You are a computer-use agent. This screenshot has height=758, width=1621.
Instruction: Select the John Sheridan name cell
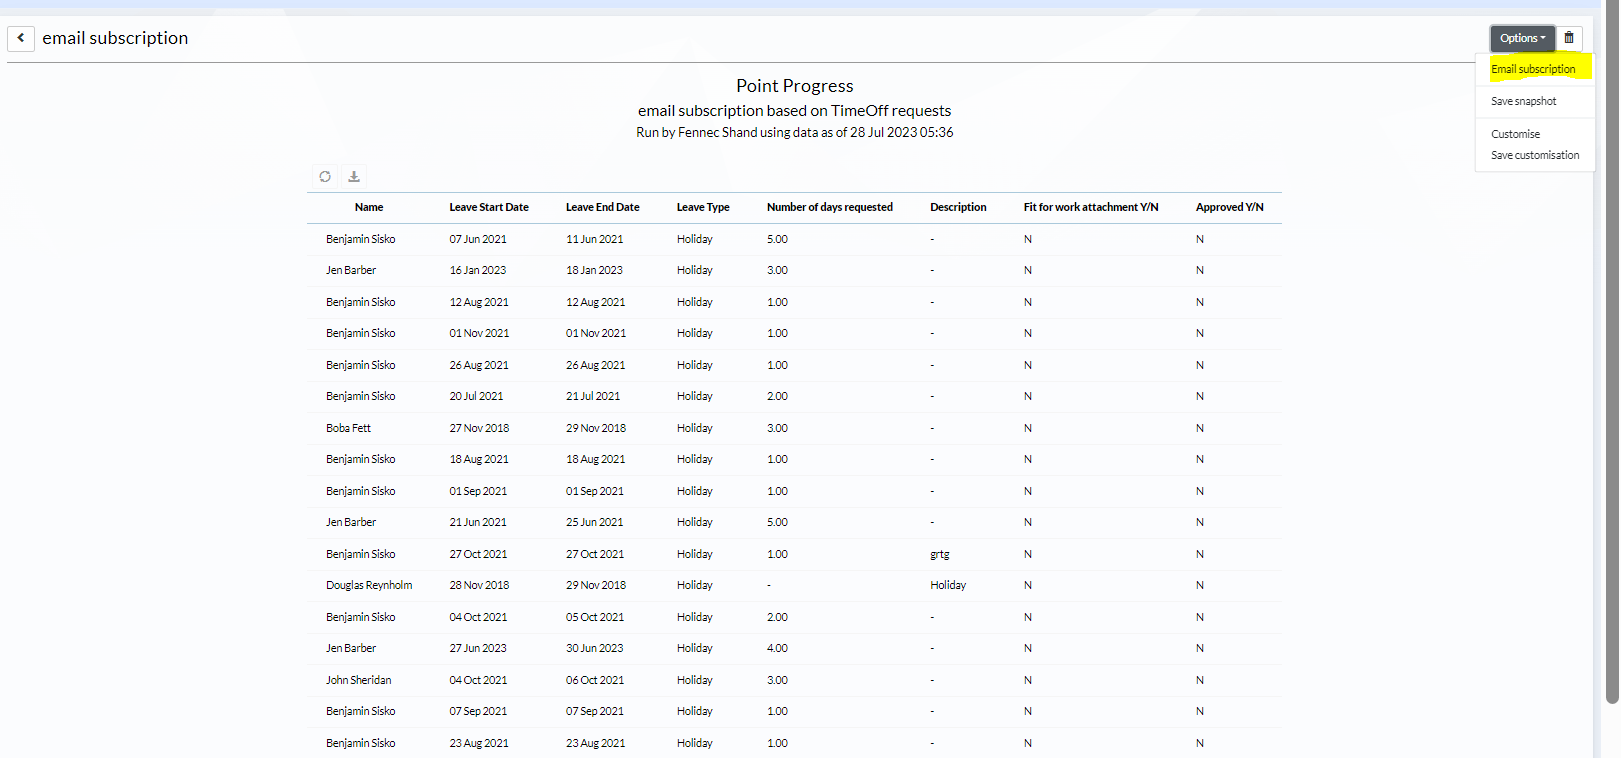point(358,680)
